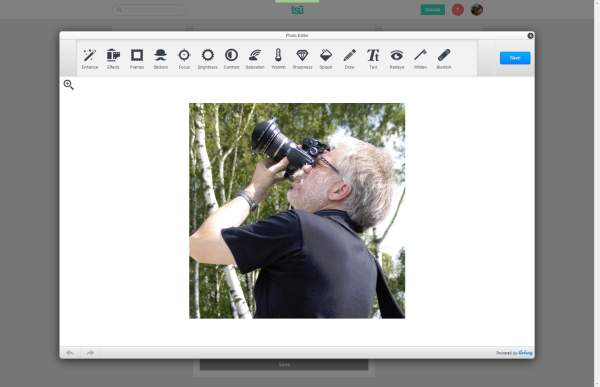Open the Powered by Aviary link
Screen dimensions: 600x387
tap(514, 353)
